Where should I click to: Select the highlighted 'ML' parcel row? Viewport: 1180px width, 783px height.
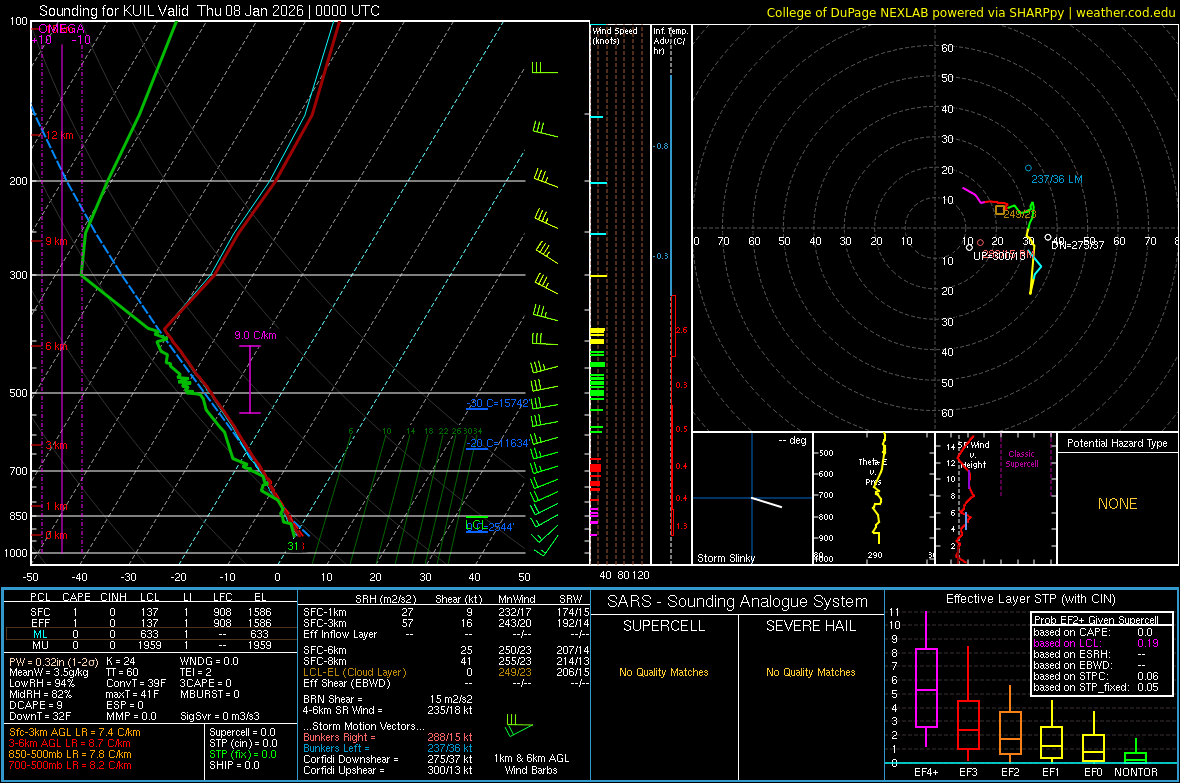pyautogui.click(x=150, y=634)
